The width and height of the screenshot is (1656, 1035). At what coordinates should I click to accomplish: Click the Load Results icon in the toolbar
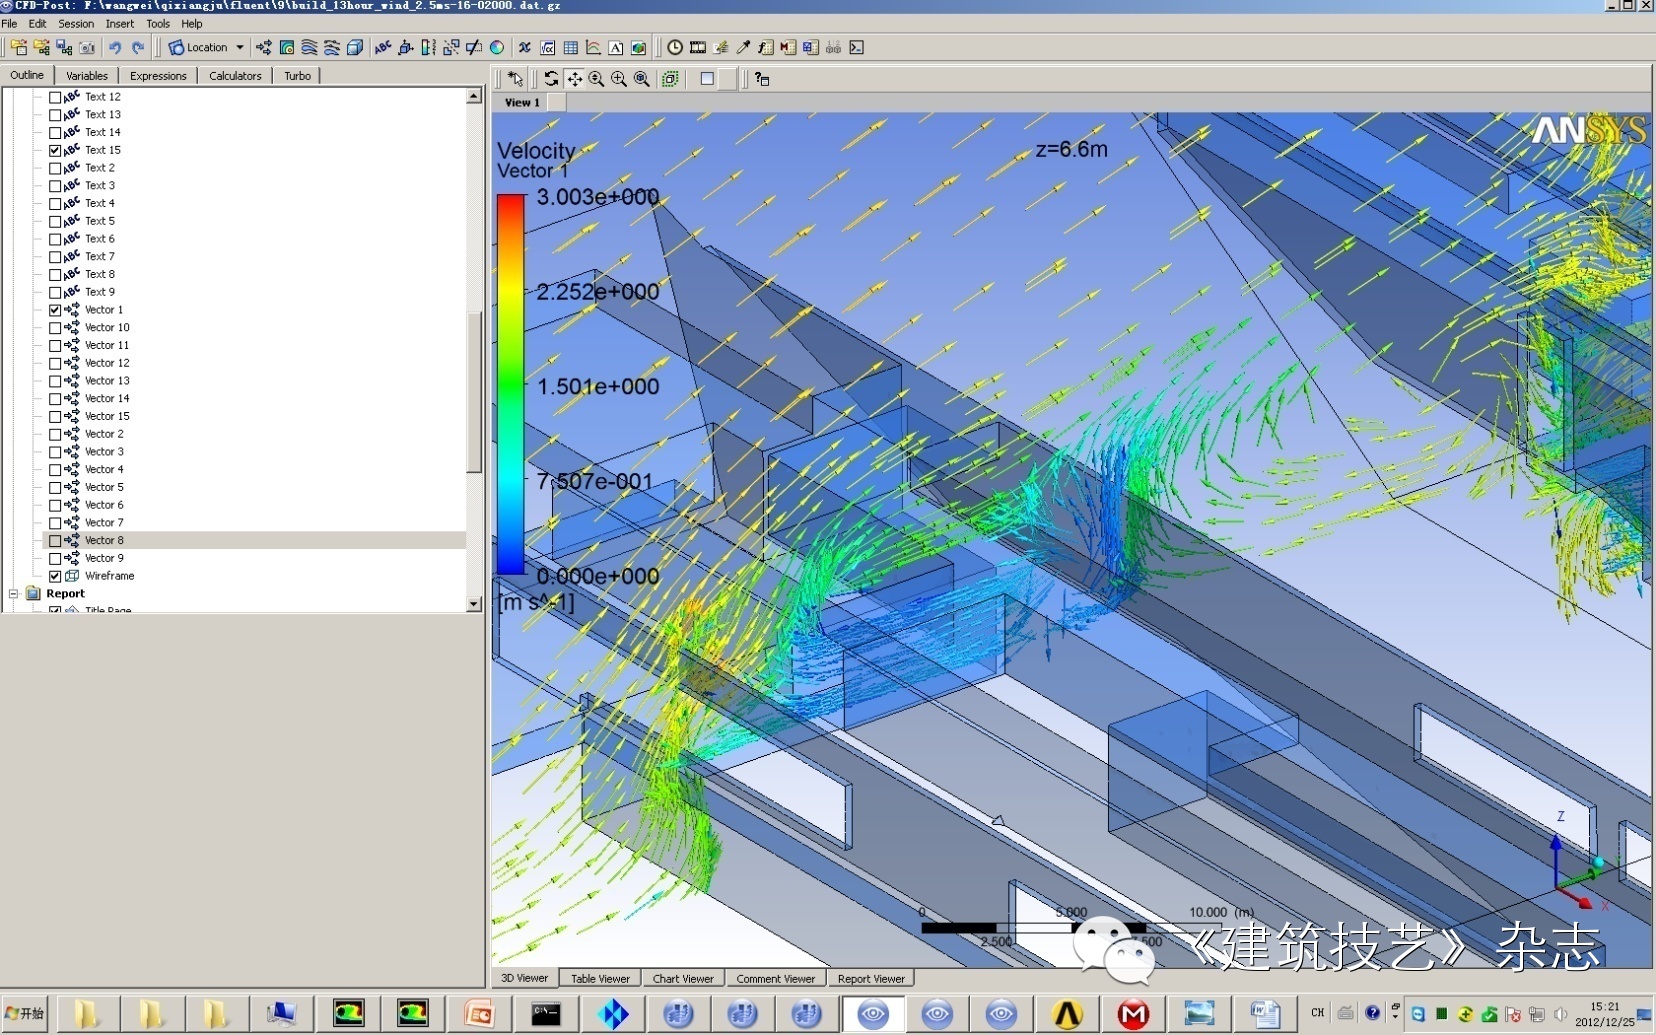[19, 47]
